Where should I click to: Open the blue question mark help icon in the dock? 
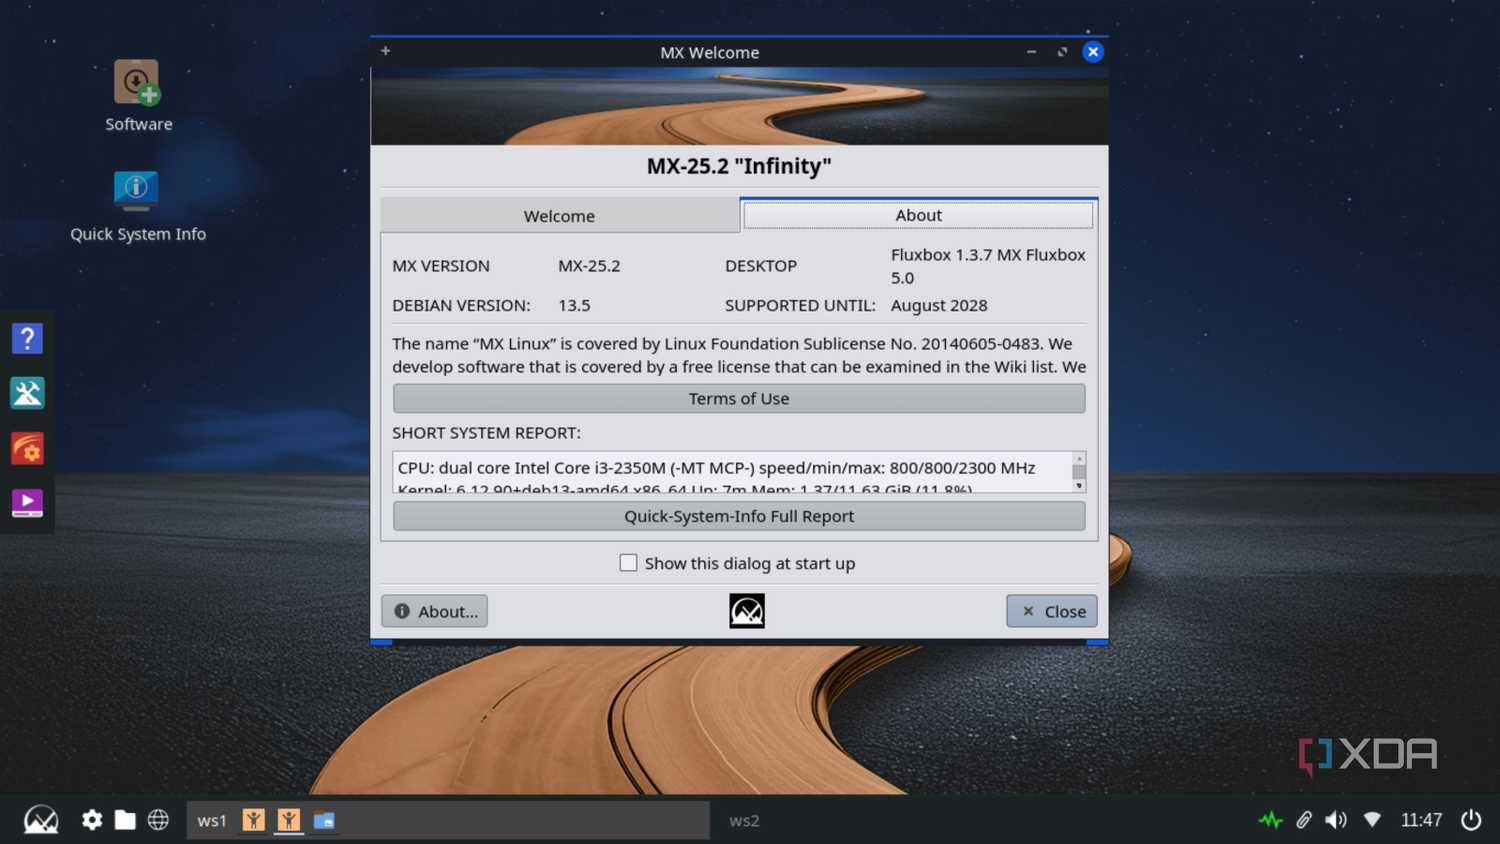pos(27,339)
